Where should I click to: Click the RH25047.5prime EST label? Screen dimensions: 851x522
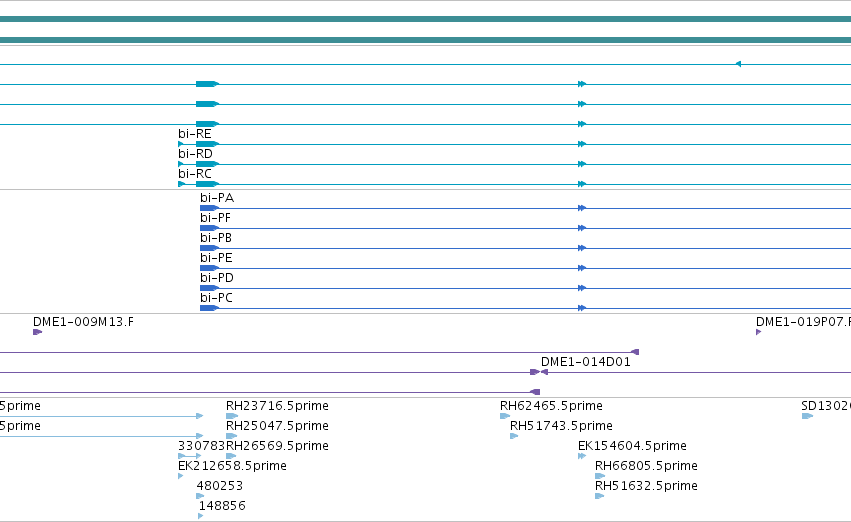point(277,426)
